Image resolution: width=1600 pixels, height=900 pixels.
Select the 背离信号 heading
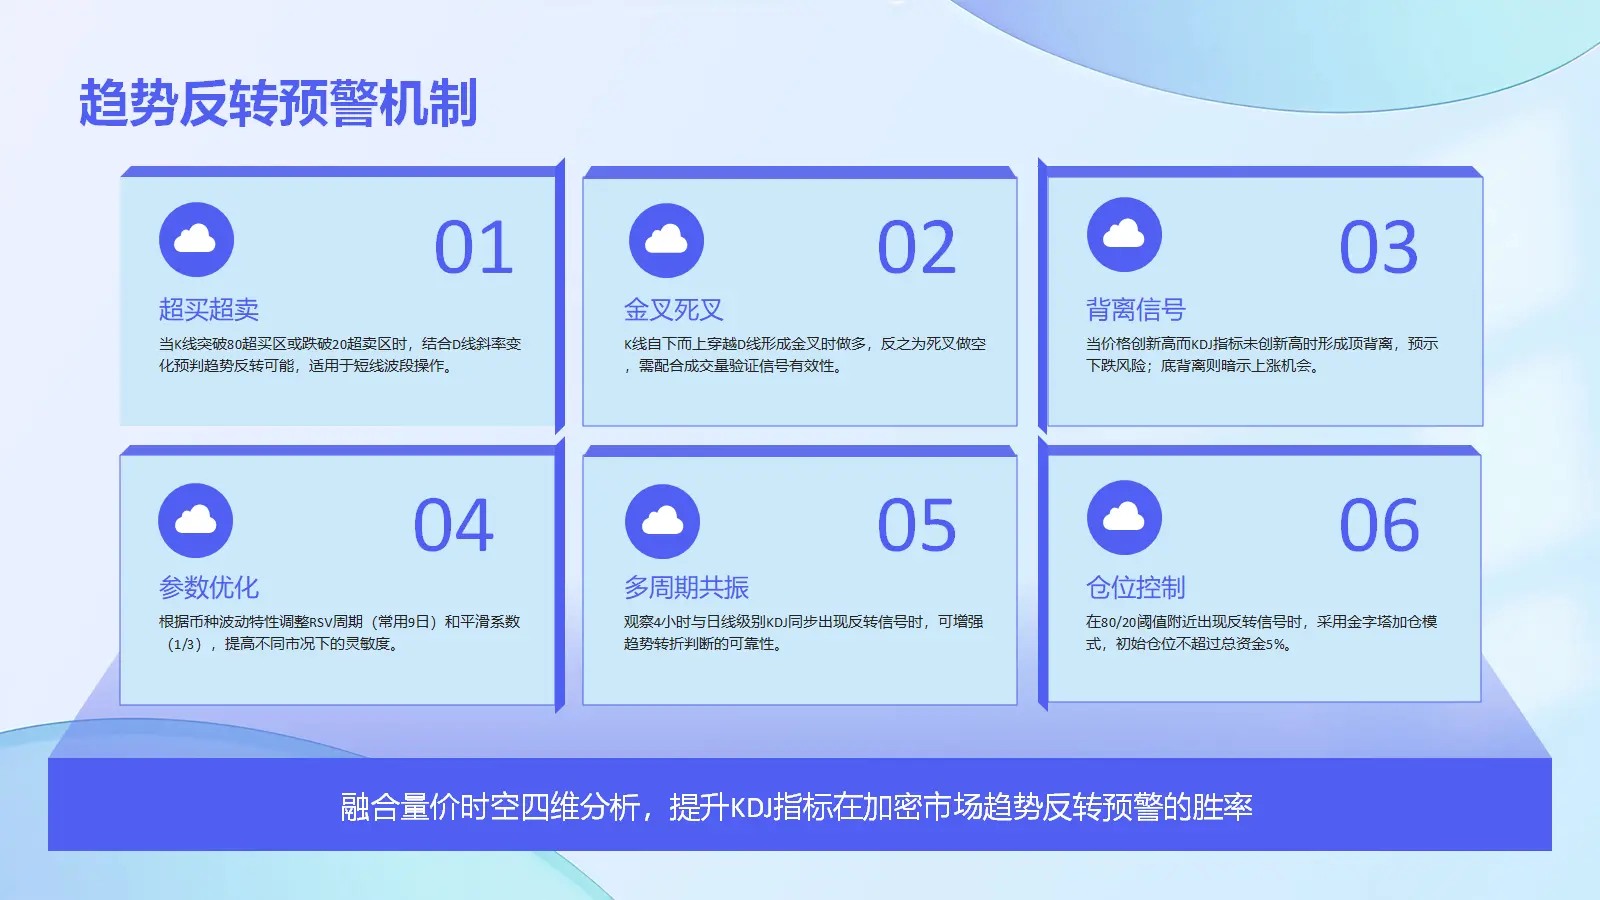[x=1136, y=310]
